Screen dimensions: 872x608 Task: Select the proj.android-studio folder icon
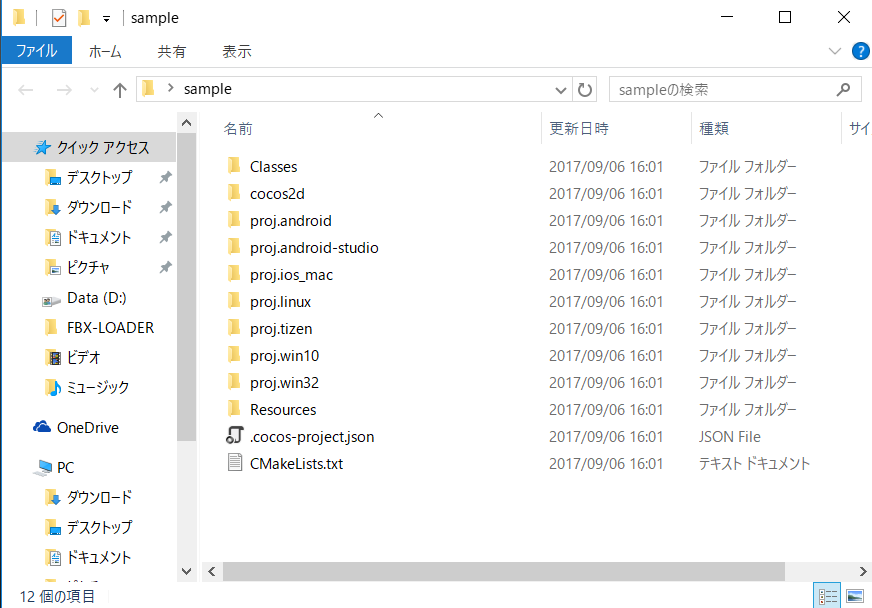[x=234, y=247]
